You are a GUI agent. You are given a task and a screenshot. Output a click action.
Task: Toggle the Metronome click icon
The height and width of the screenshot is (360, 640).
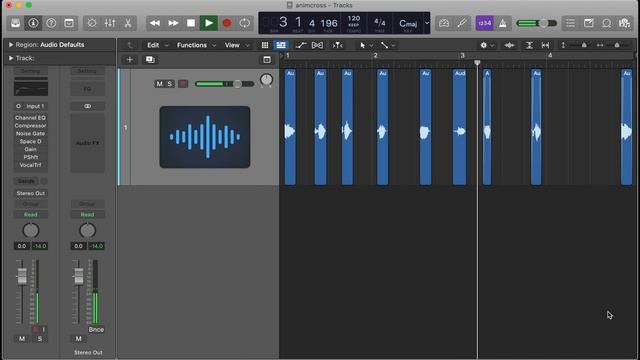point(502,23)
